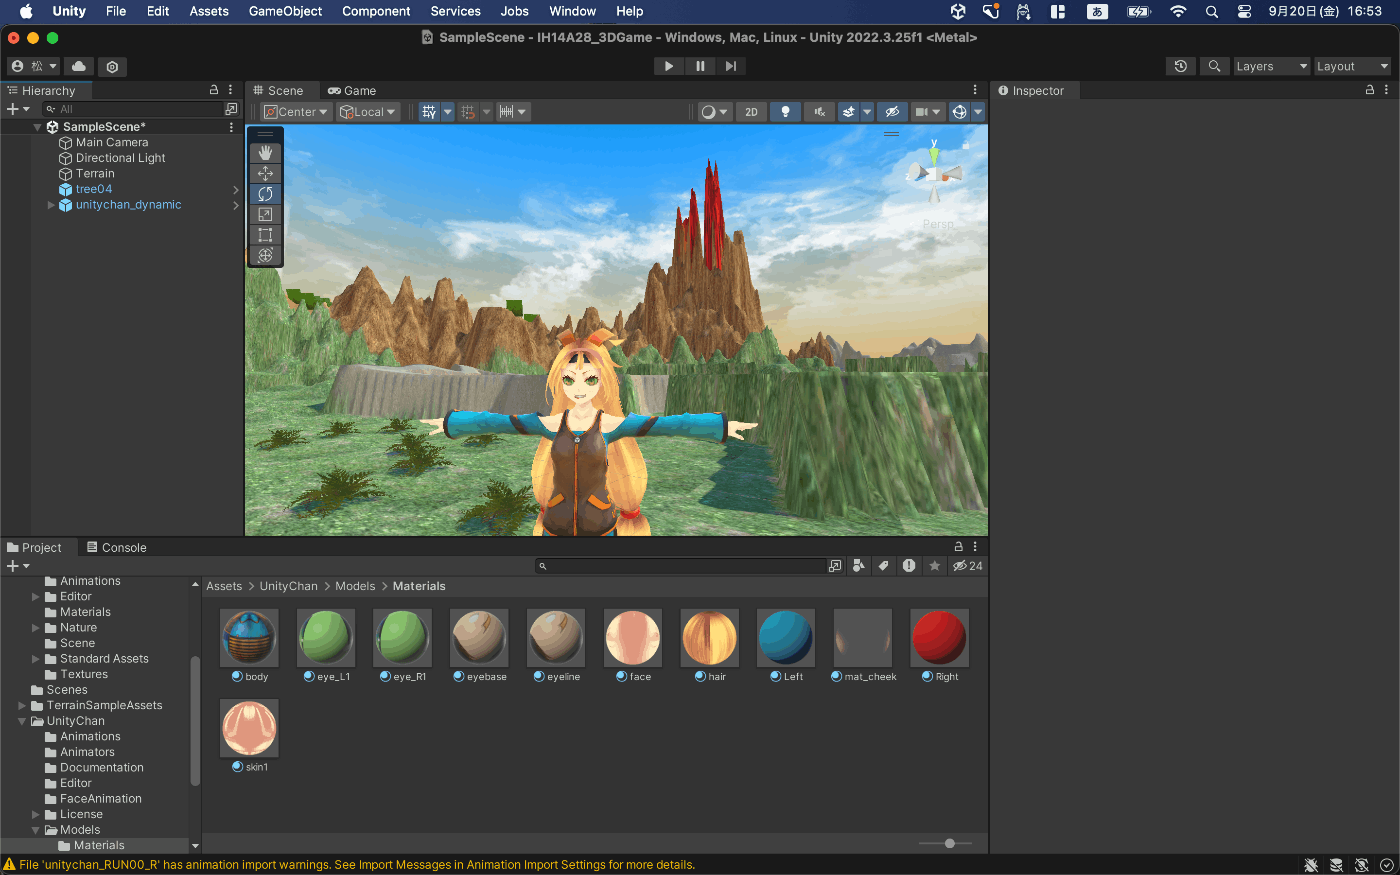Toggle 2D view mode in Scene

(751, 112)
